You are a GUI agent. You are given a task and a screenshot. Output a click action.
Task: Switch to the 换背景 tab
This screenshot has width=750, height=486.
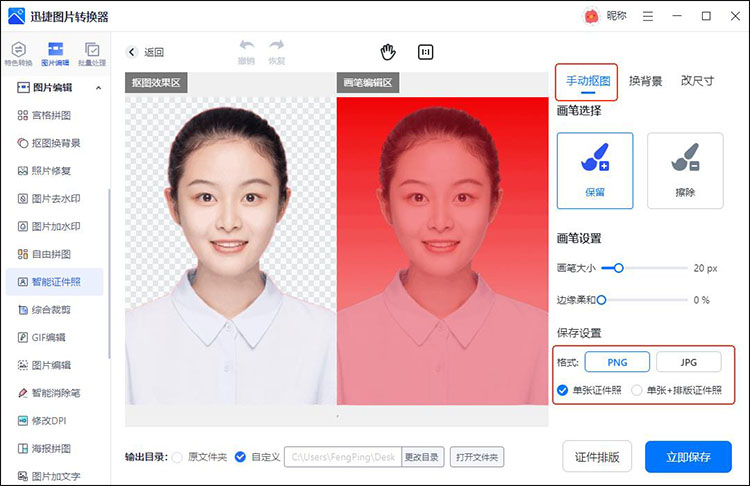point(645,81)
